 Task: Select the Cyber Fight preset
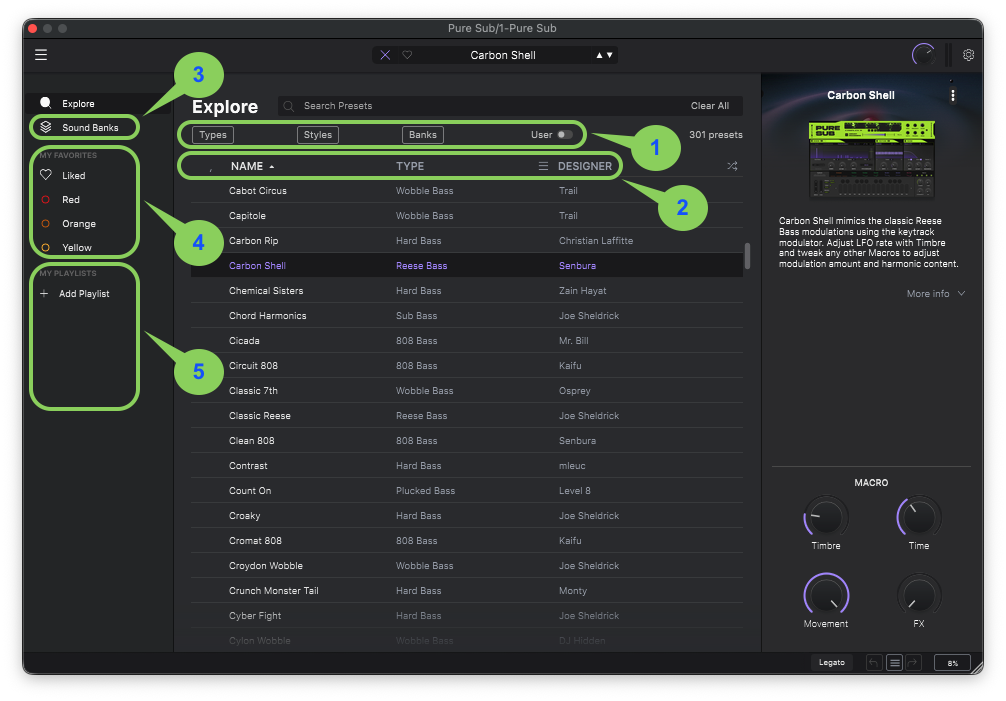click(466, 616)
